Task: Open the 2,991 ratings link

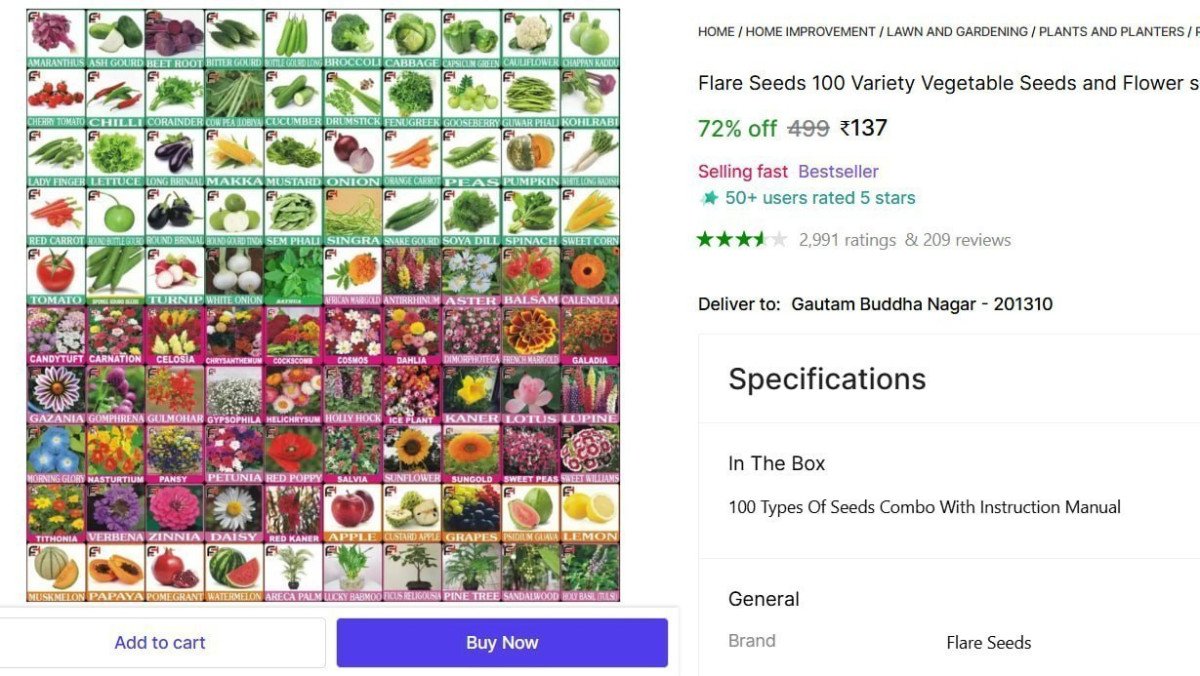Action: (x=848, y=240)
